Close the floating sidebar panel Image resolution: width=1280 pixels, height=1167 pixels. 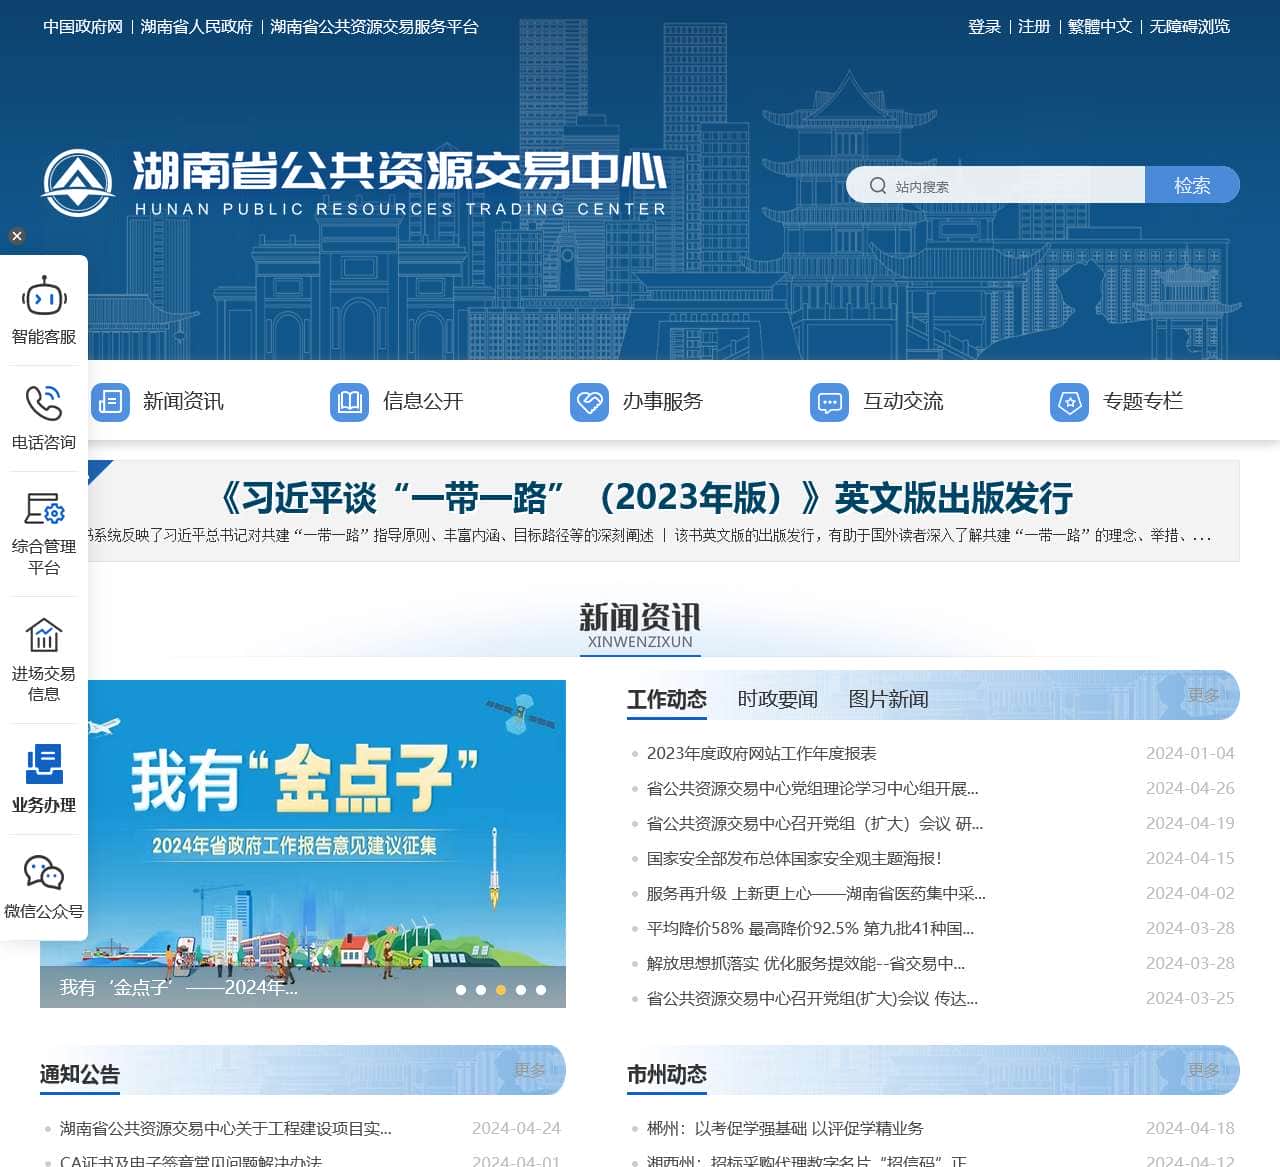[x=16, y=236]
